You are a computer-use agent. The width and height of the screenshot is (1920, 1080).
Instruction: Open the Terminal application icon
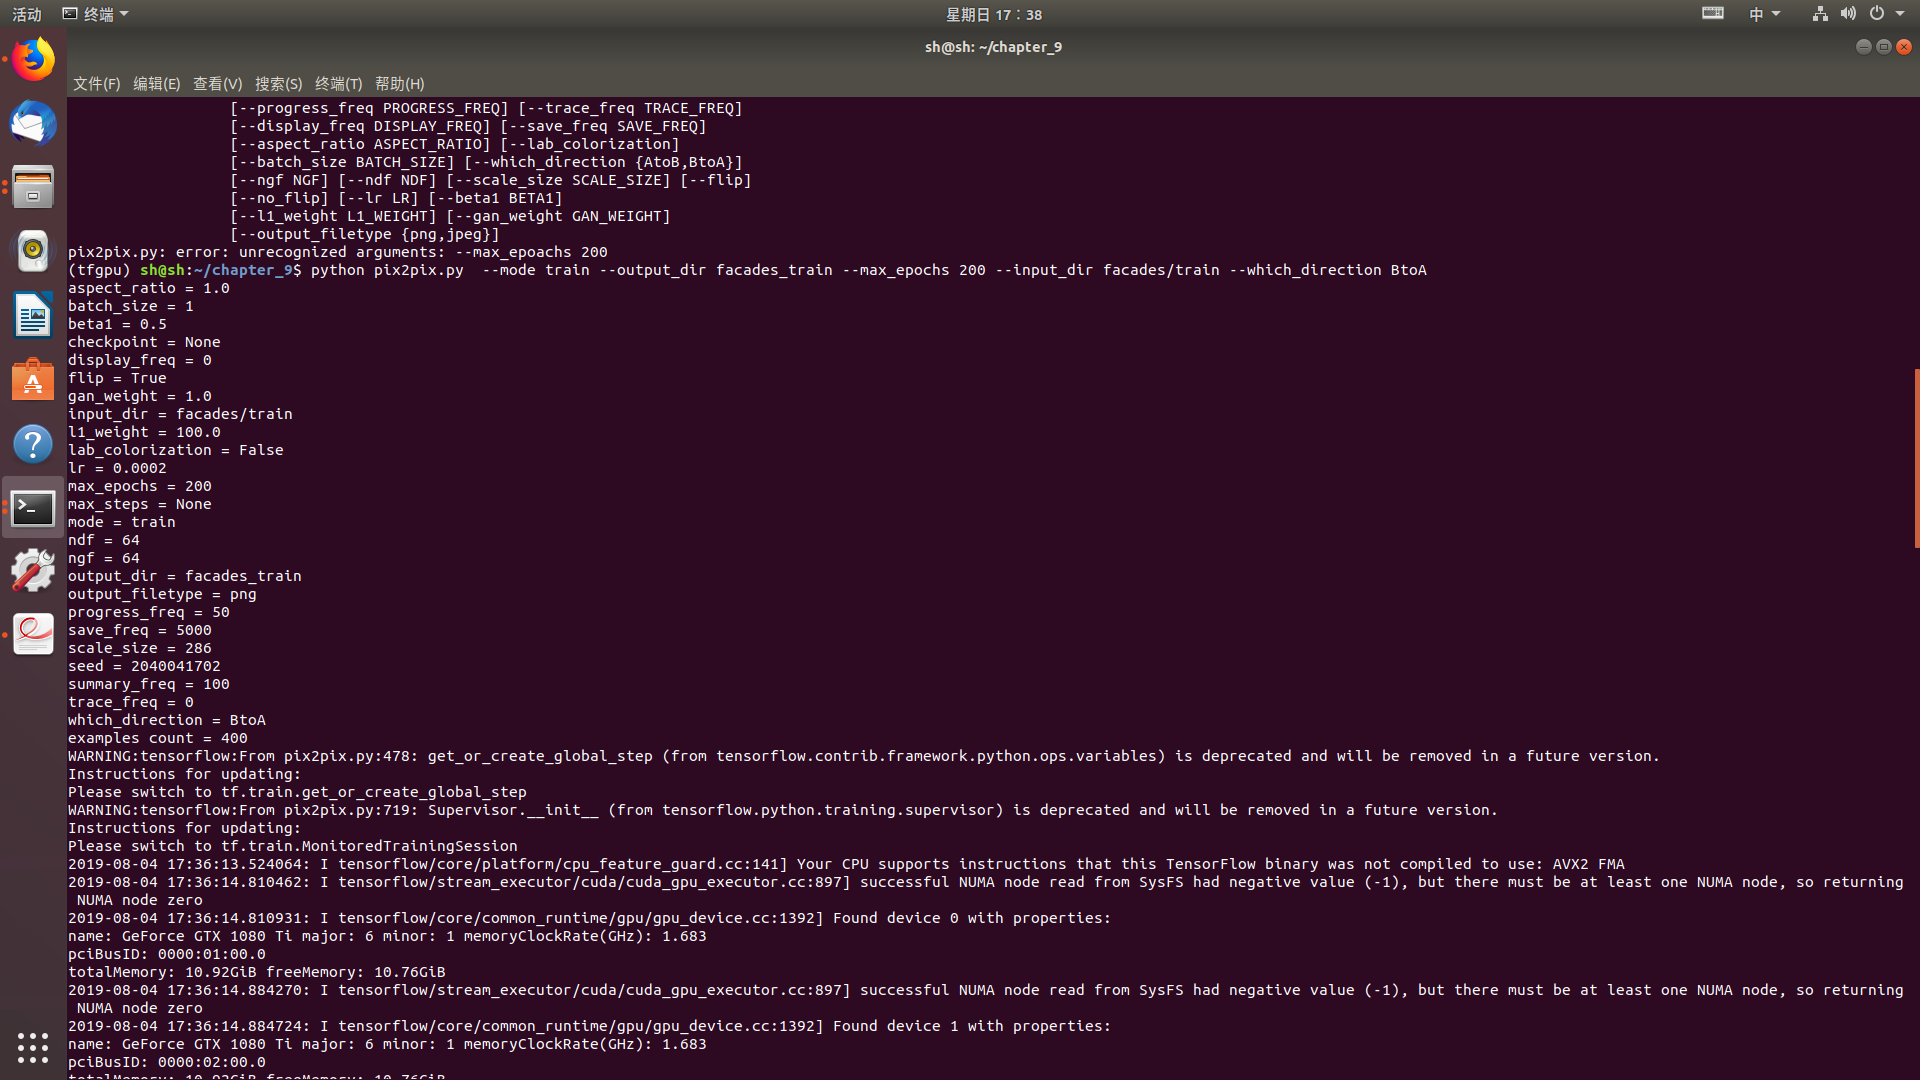(33, 508)
